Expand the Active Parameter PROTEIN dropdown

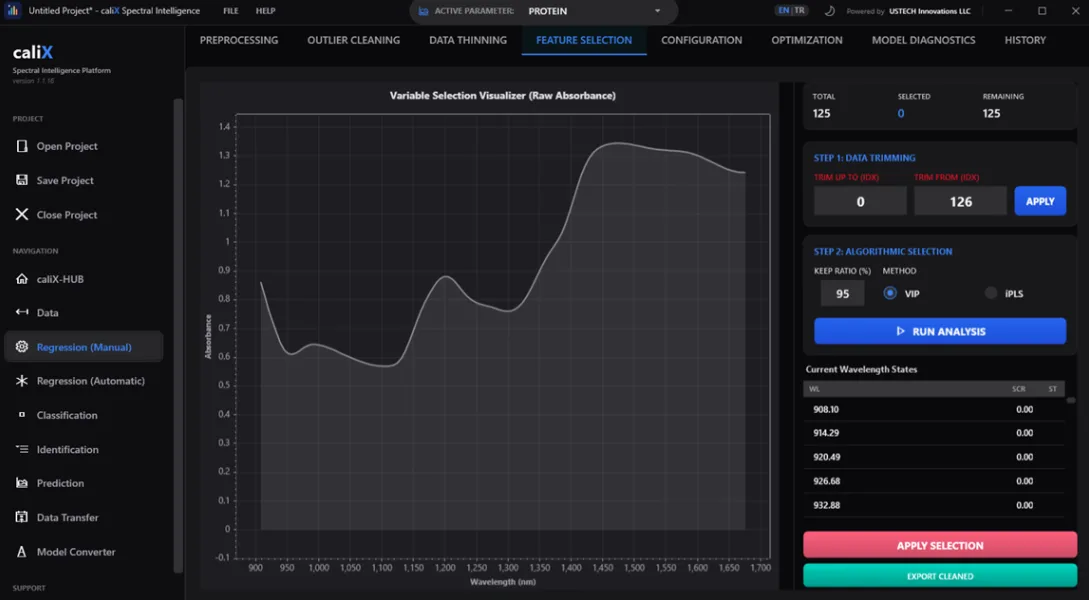[657, 11]
